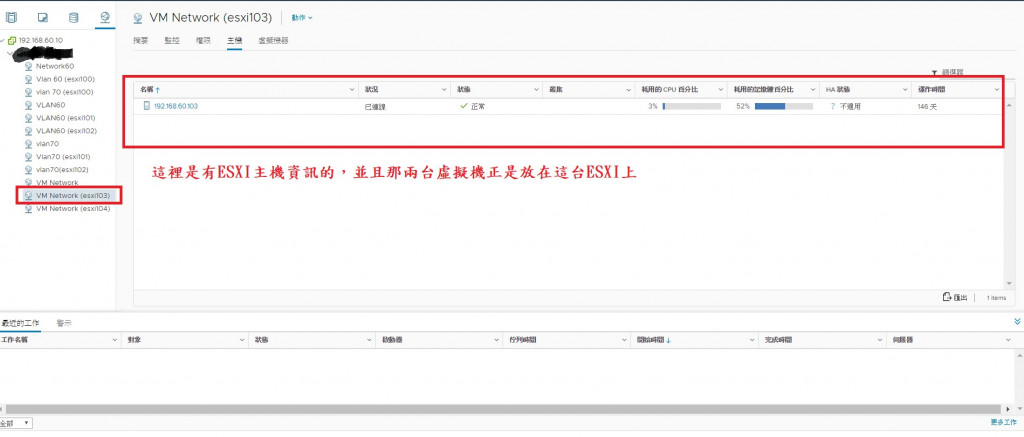
Task: Select the Recent Tasks tab
Action: click(x=21, y=323)
